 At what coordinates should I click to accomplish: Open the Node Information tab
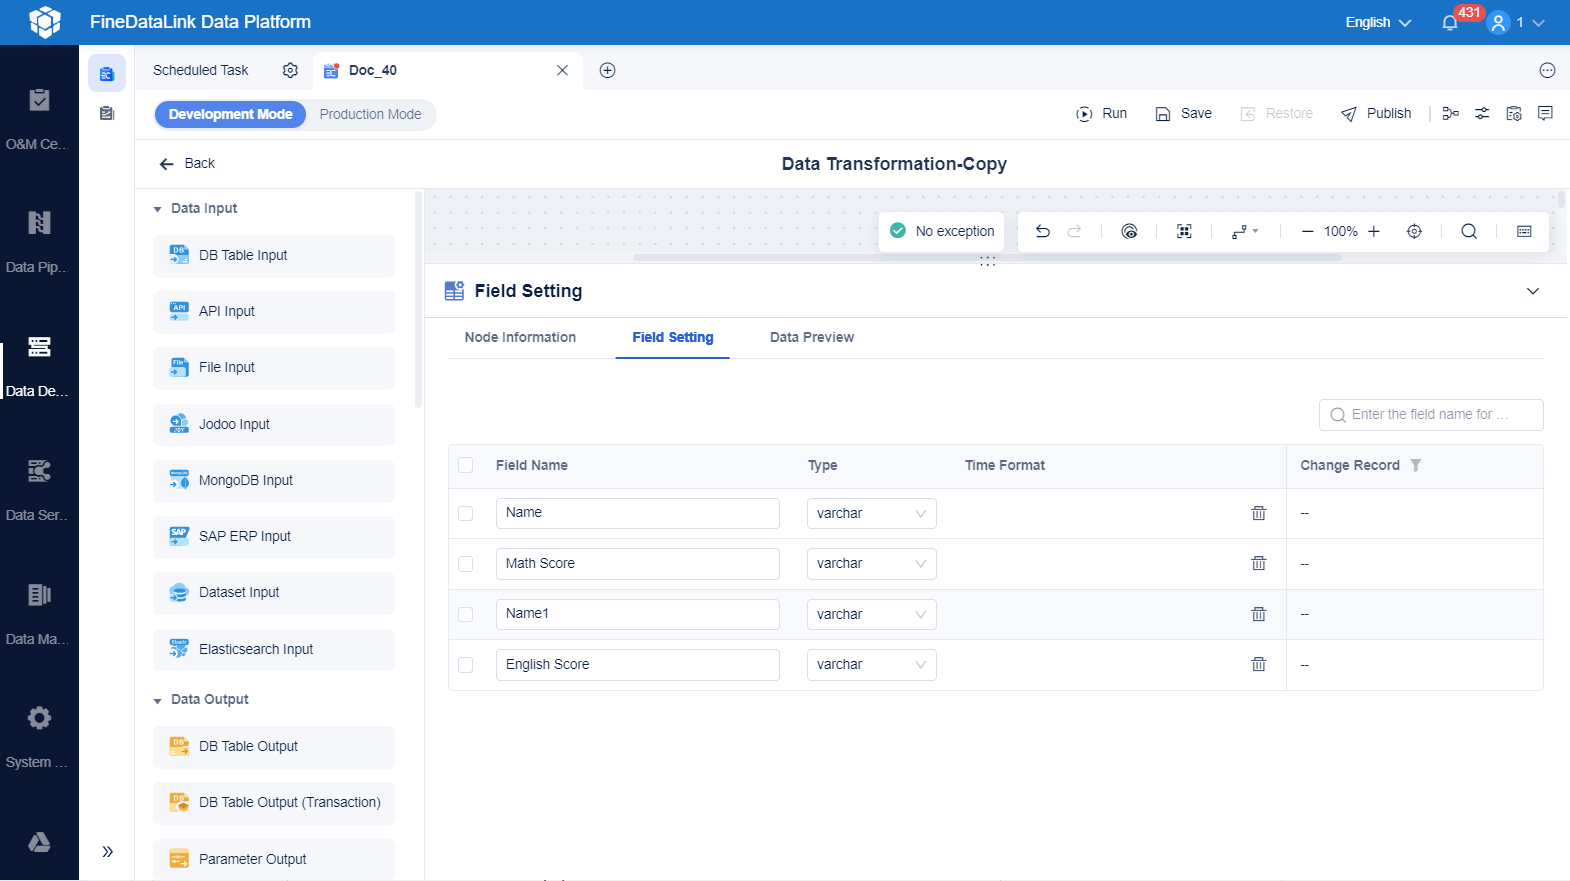pos(520,337)
